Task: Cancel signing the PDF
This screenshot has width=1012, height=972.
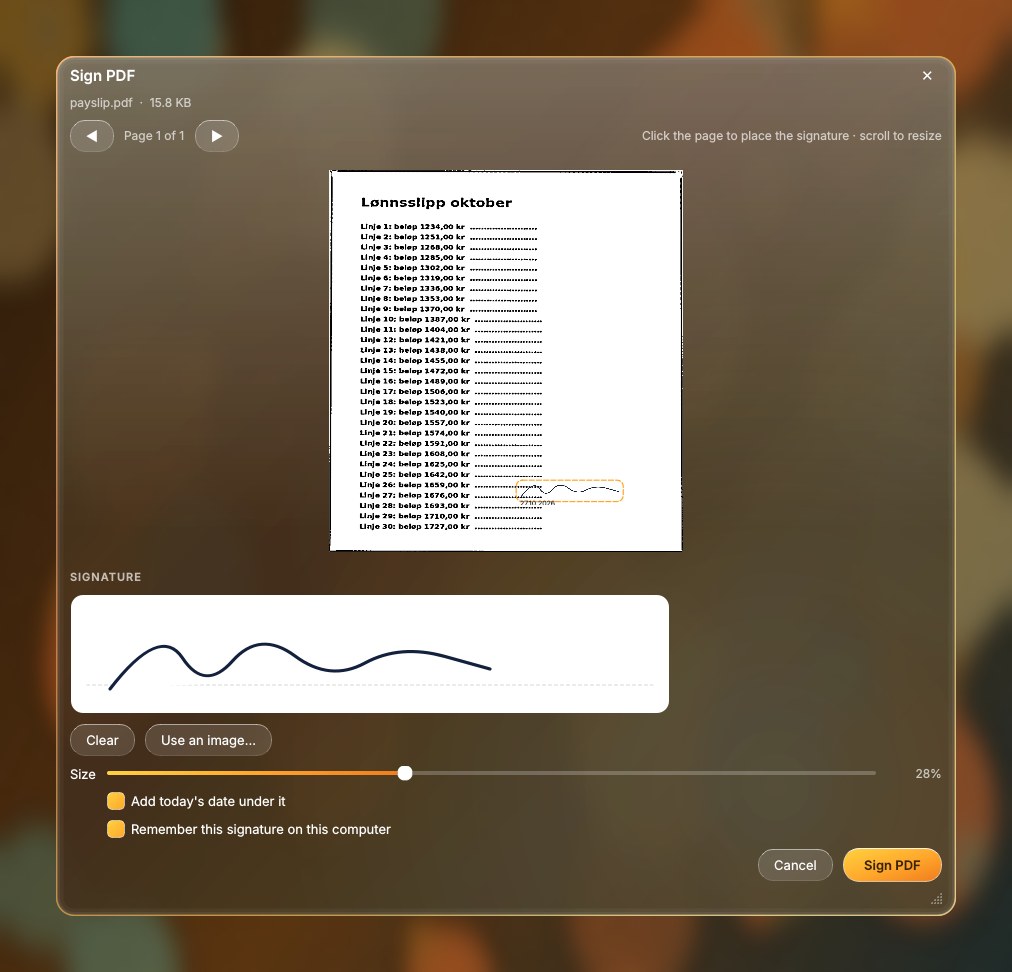Action: click(x=794, y=865)
